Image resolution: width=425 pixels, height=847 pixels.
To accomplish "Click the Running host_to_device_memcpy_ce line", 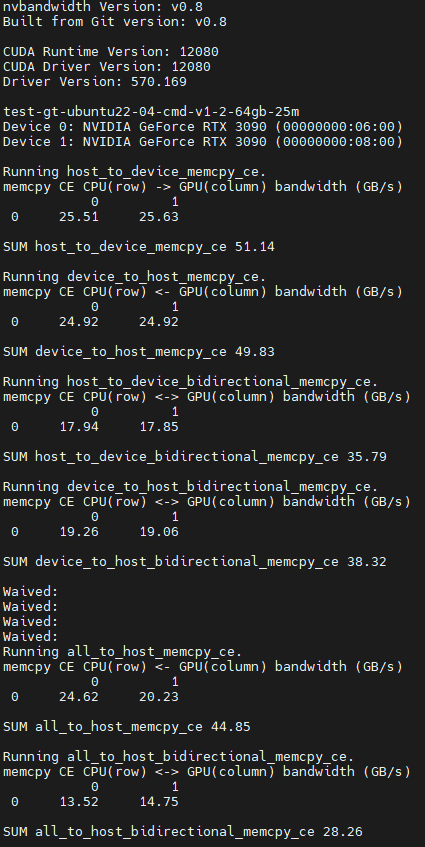I will [135, 172].
